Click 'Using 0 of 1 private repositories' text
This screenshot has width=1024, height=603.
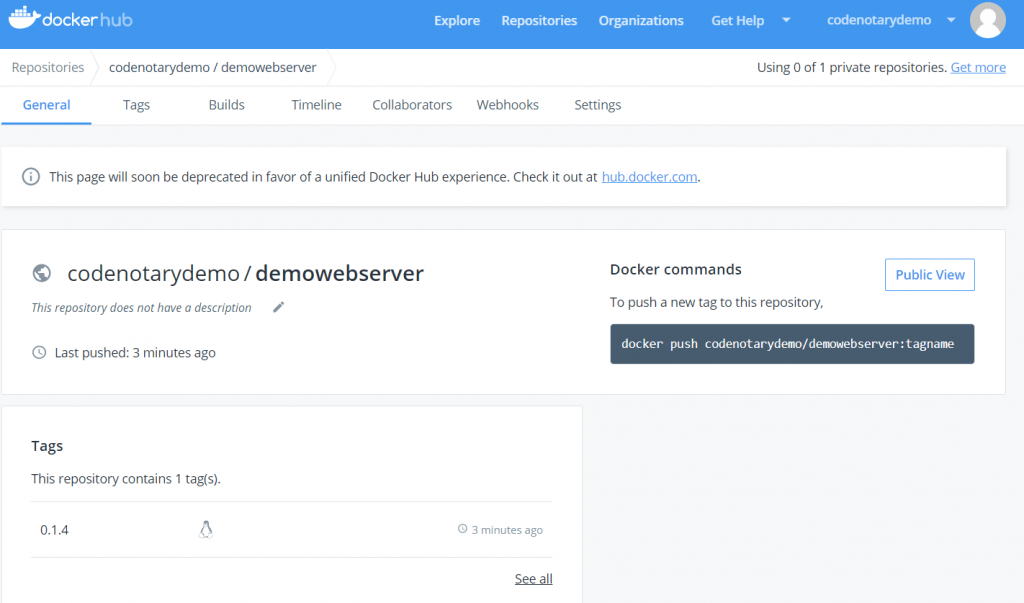pyautogui.click(x=852, y=67)
